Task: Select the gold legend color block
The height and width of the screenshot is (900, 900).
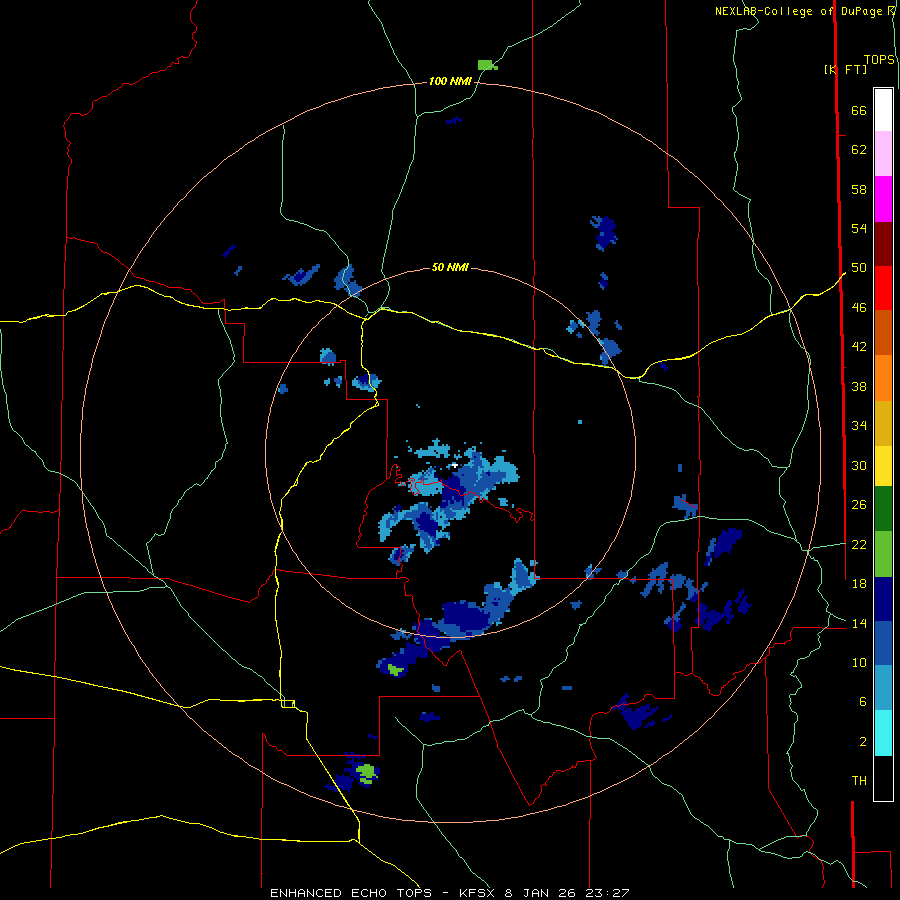Action: [x=883, y=423]
